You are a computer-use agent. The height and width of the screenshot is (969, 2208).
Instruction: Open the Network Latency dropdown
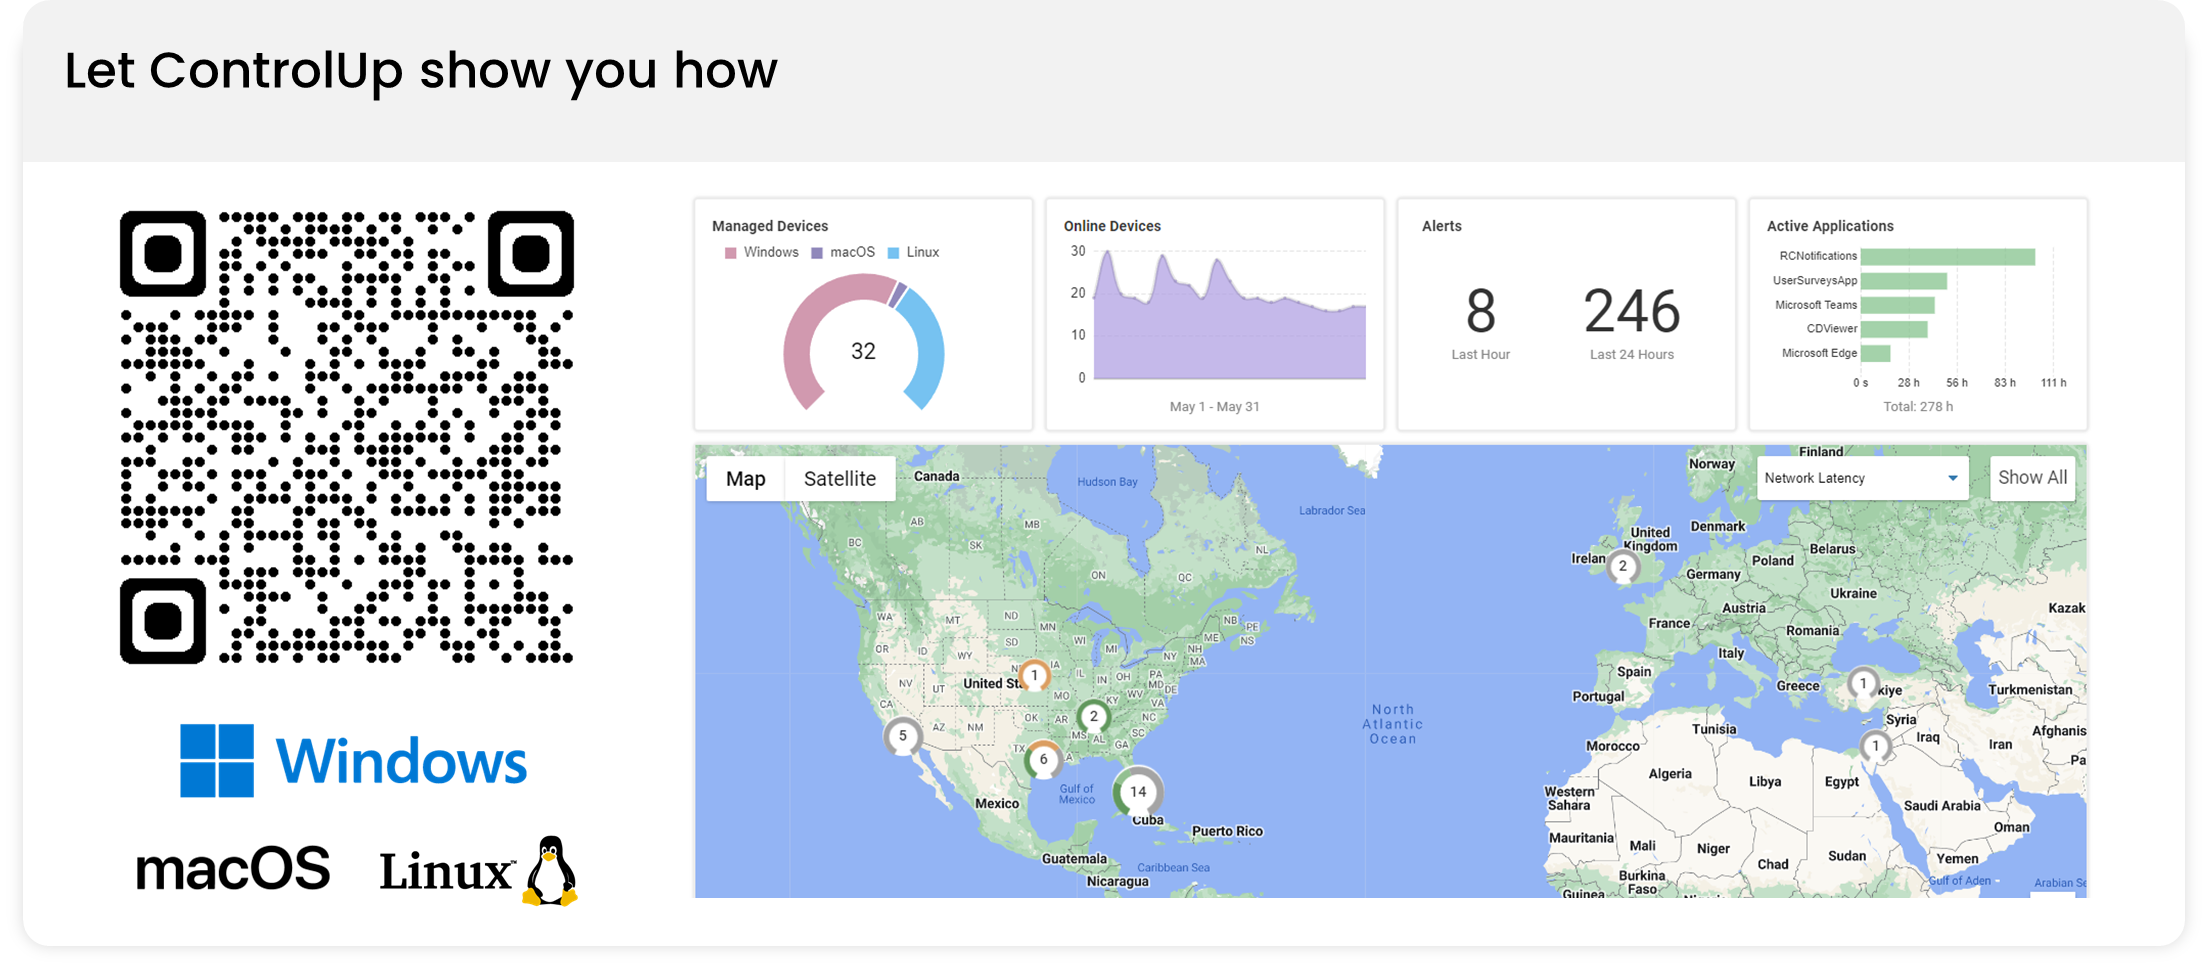1862,478
